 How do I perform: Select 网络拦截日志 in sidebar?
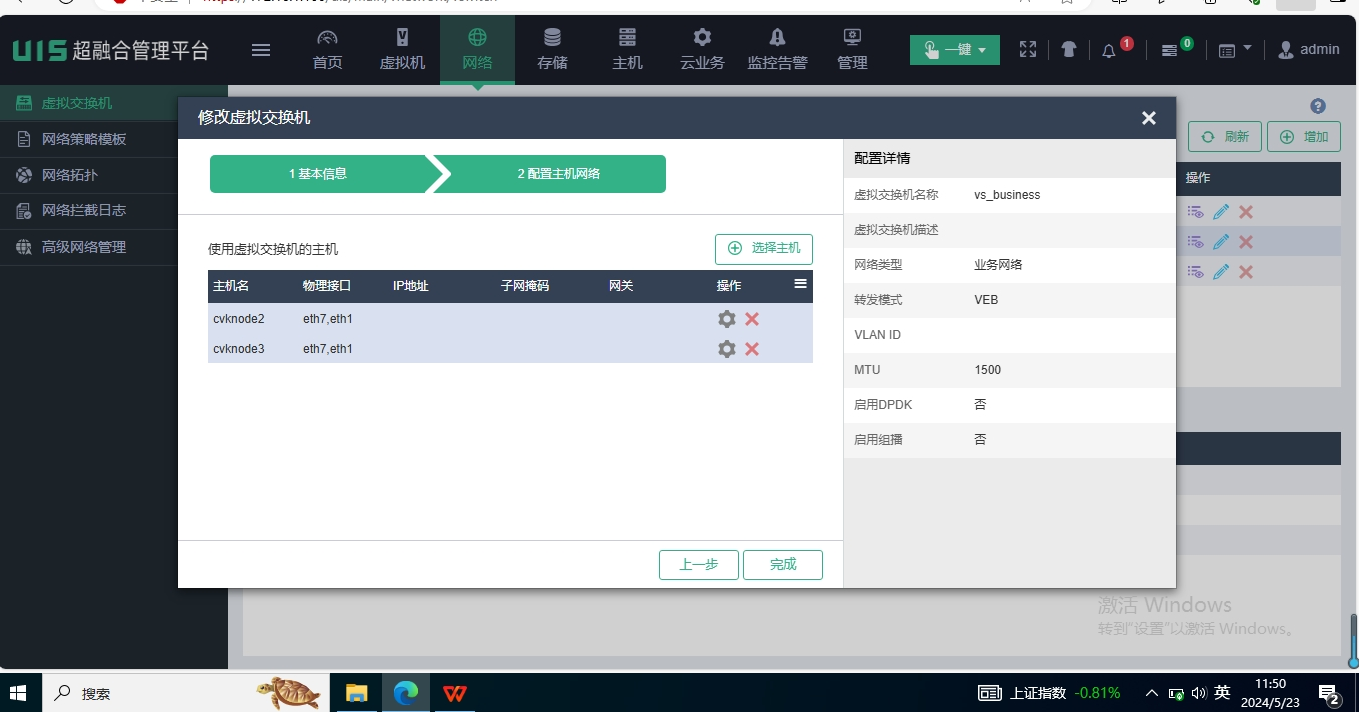click(x=114, y=211)
